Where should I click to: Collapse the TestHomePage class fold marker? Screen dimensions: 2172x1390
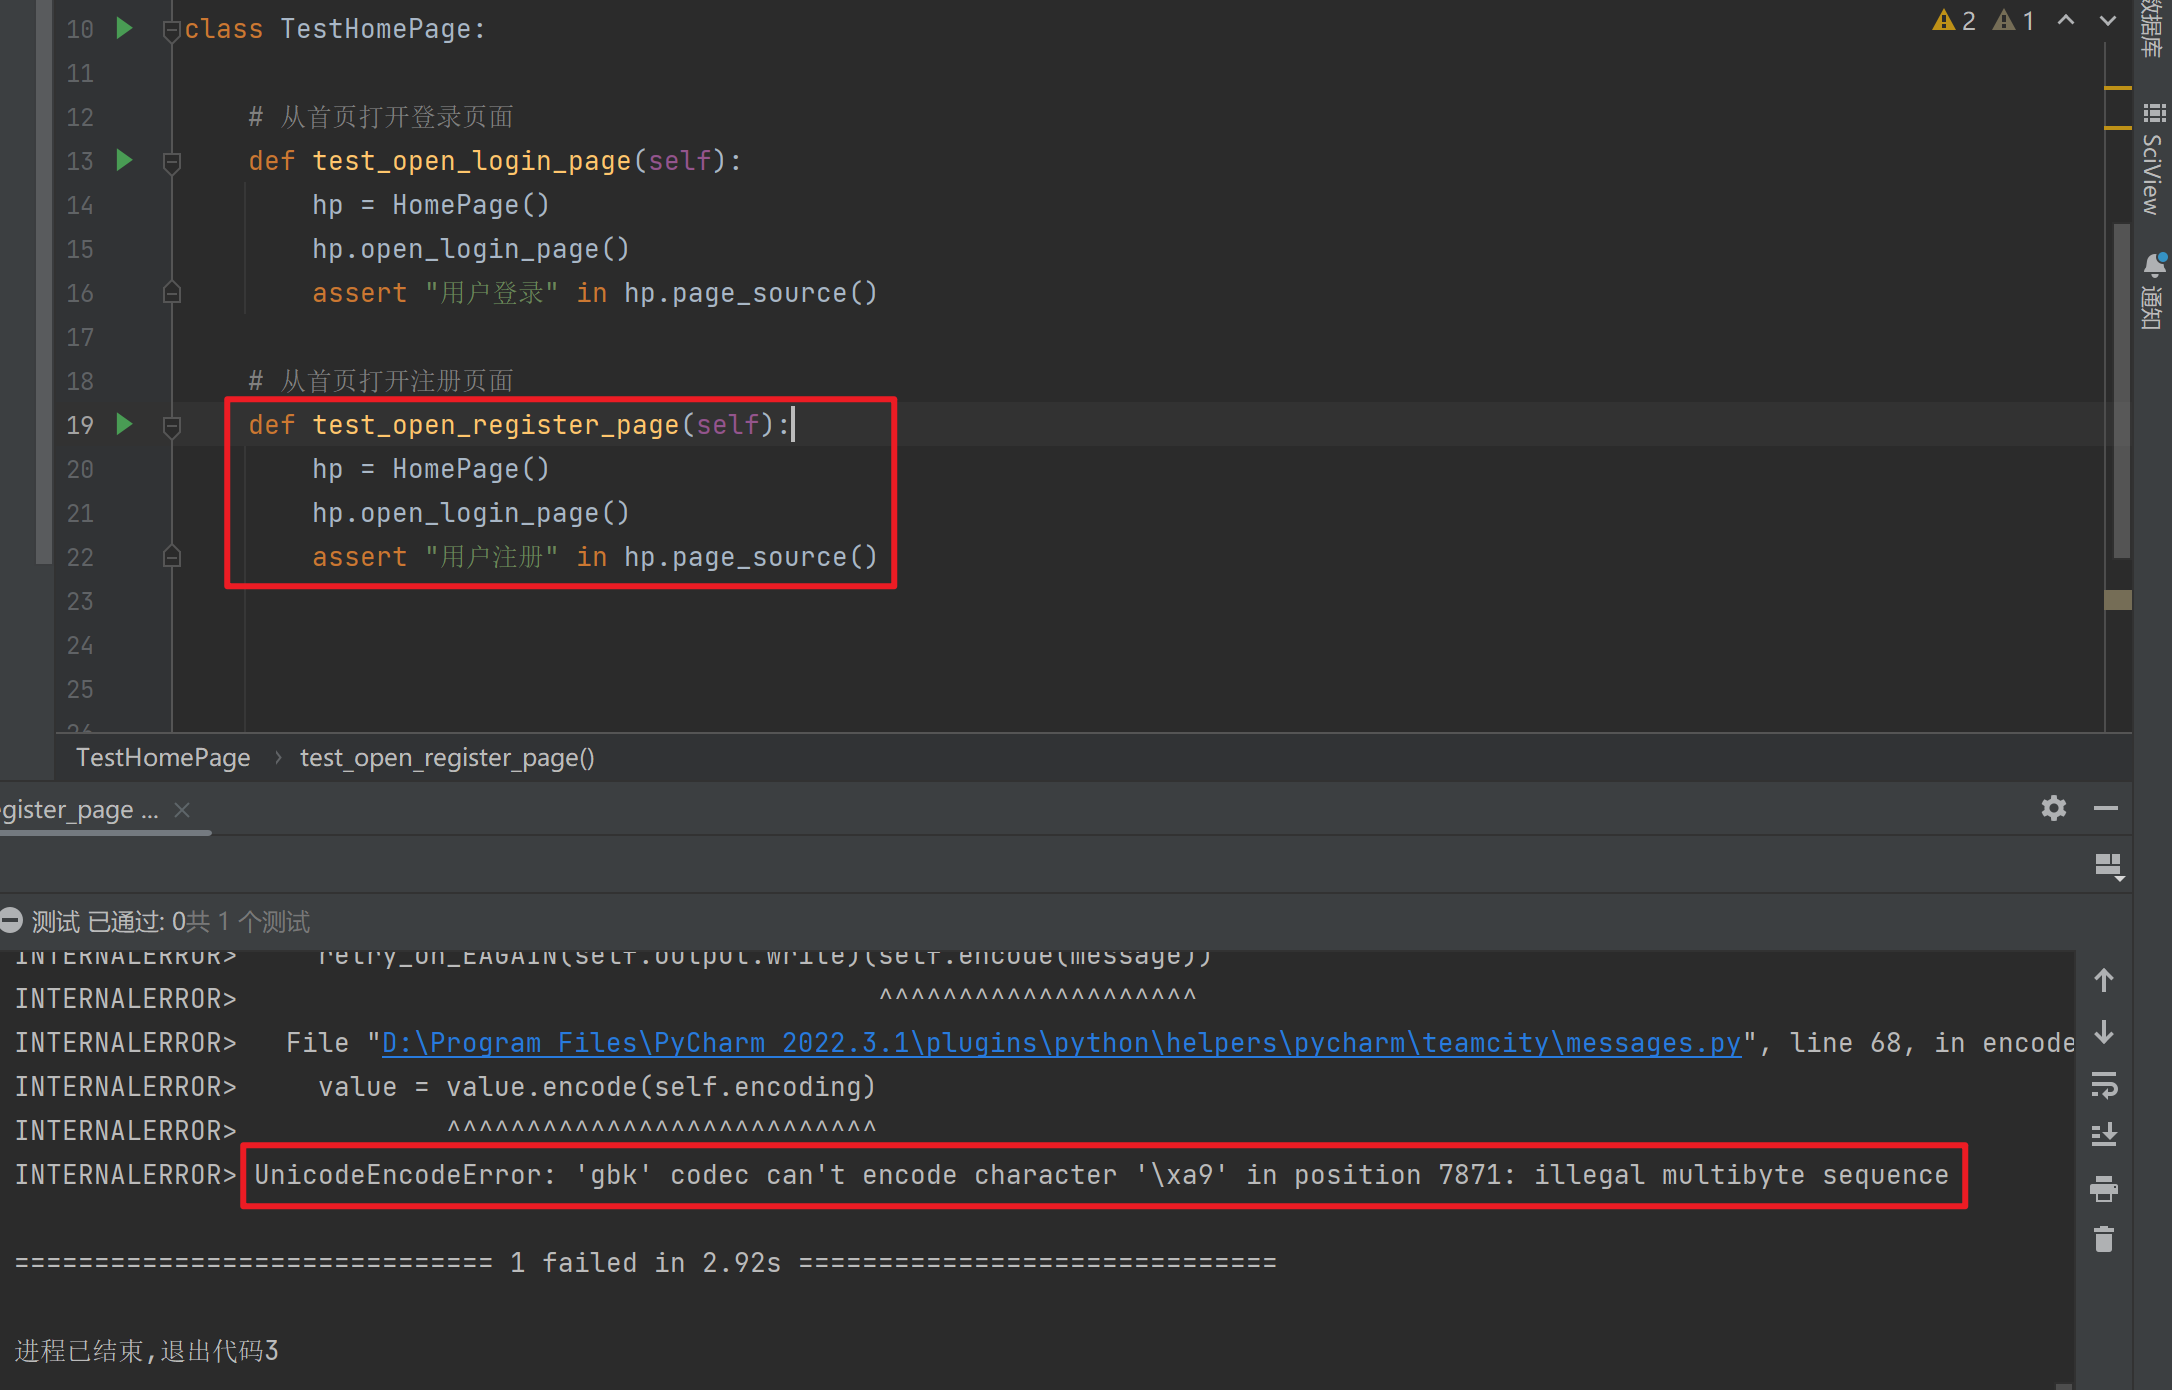pos(171,30)
